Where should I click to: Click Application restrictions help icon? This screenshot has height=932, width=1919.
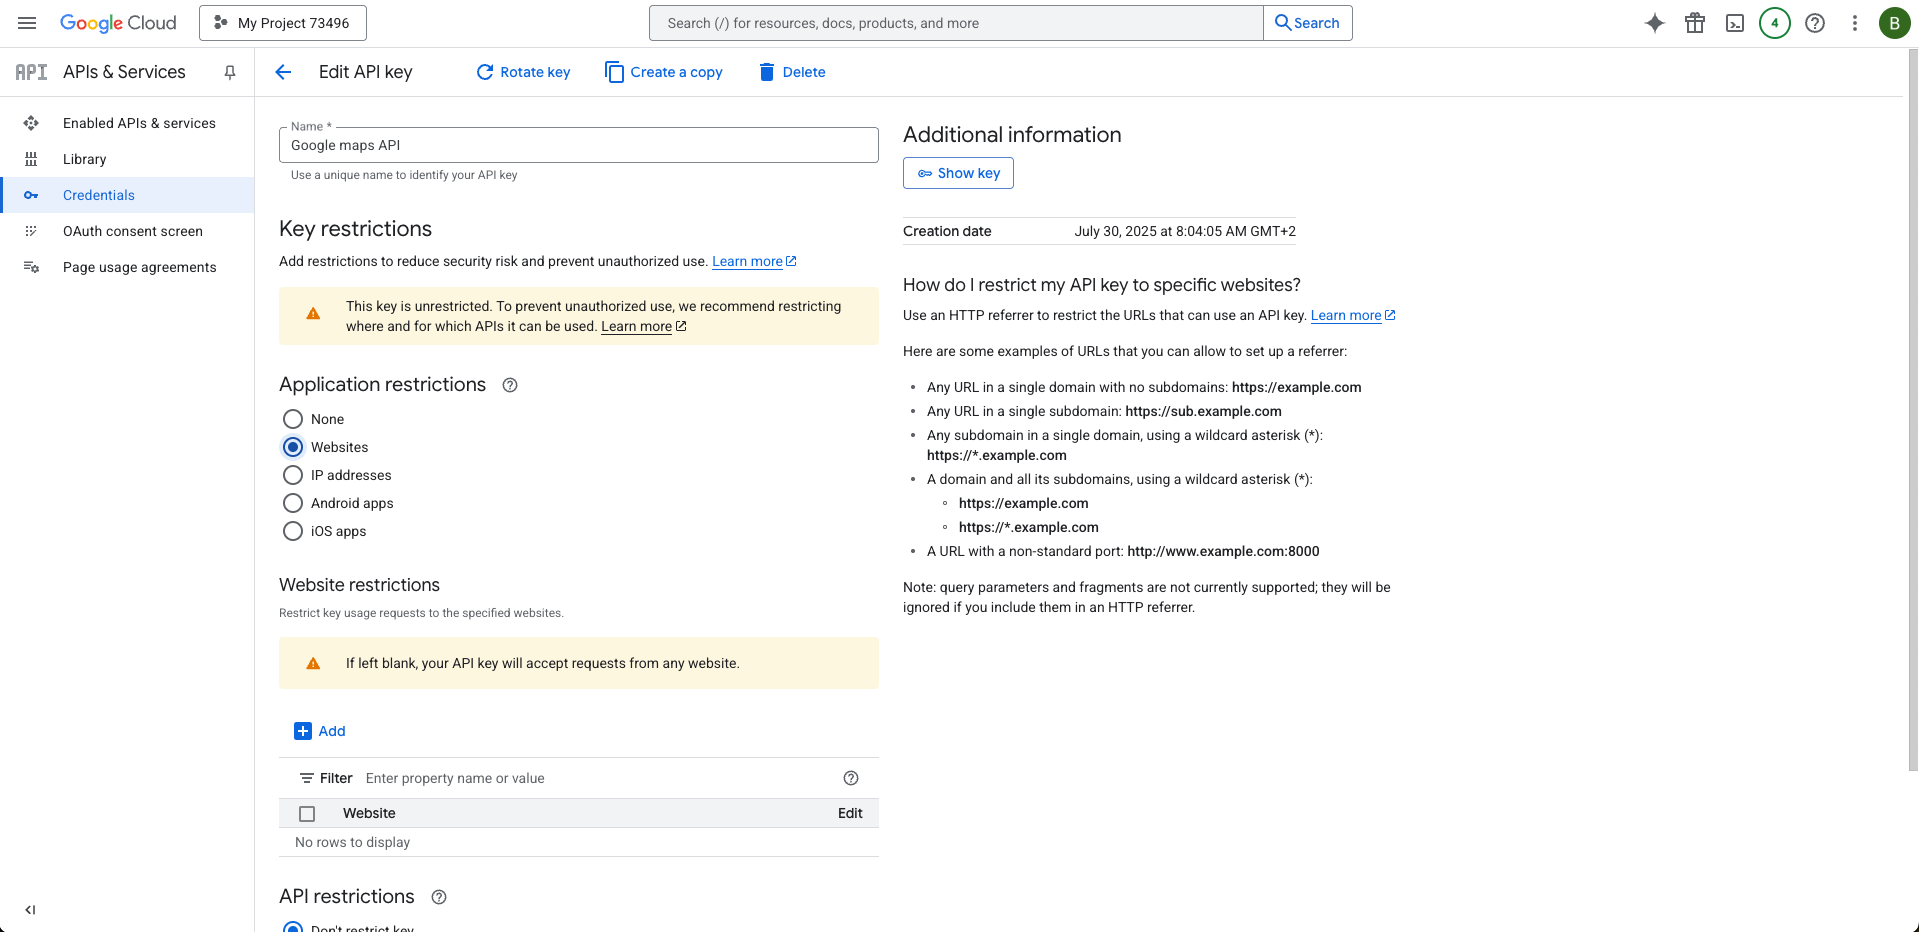510,385
